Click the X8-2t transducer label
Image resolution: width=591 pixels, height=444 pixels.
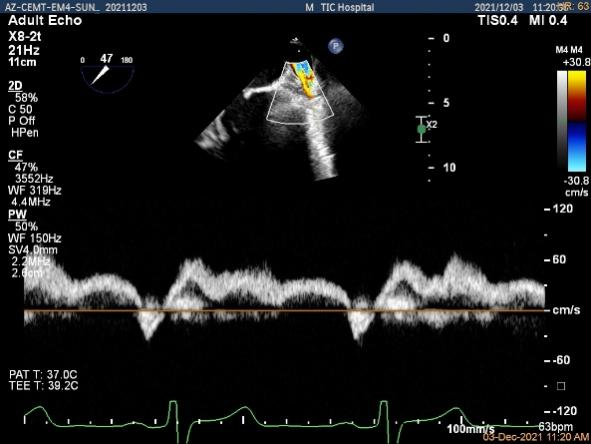tap(24, 37)
